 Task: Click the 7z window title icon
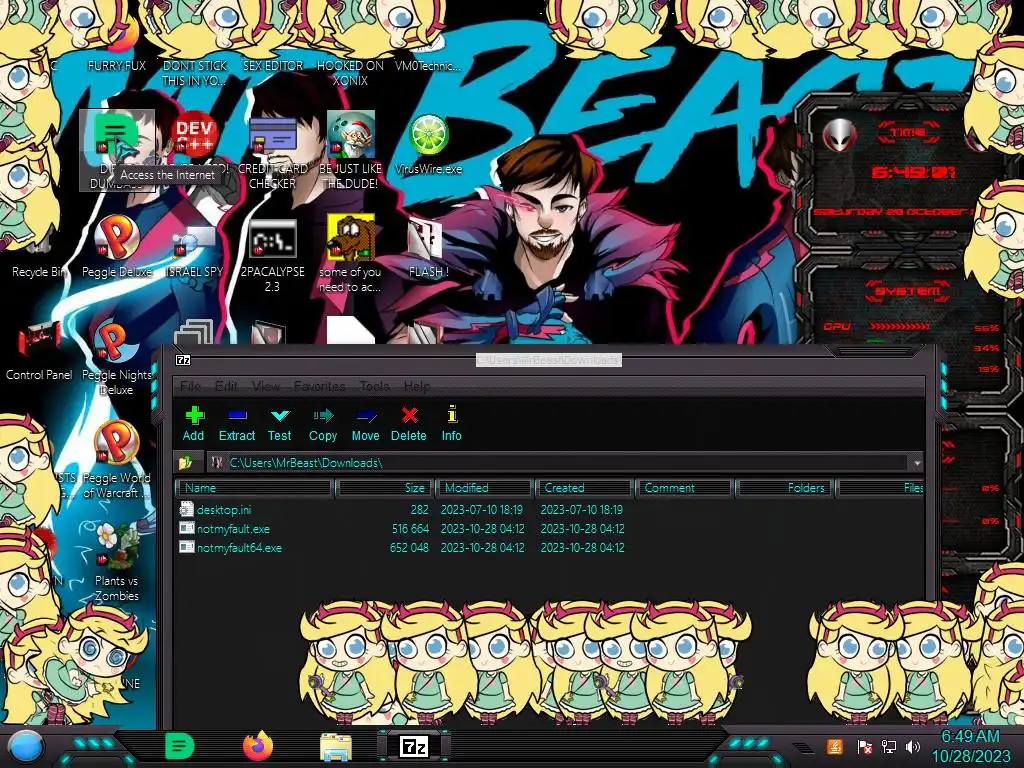[184, 360]
